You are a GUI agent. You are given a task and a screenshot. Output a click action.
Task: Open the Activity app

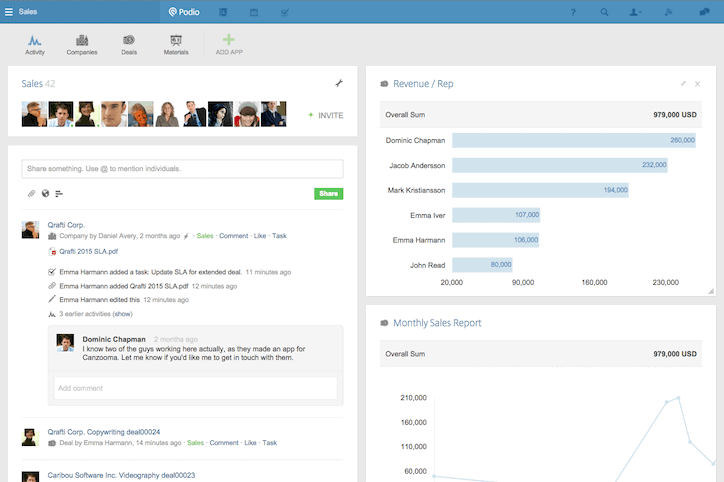tap(35, 43)
